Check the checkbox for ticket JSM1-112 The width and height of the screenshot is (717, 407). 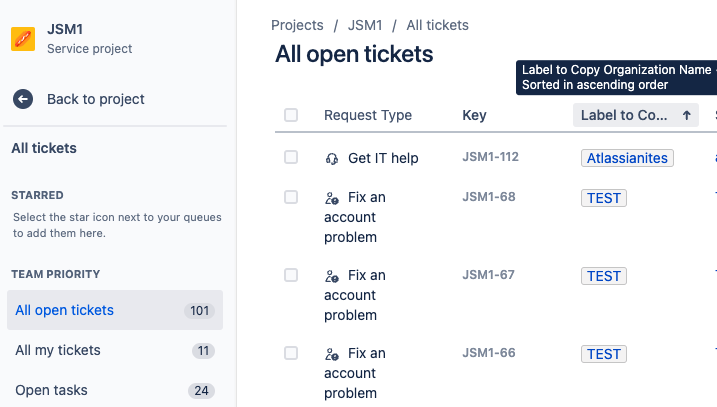[291, 157]
